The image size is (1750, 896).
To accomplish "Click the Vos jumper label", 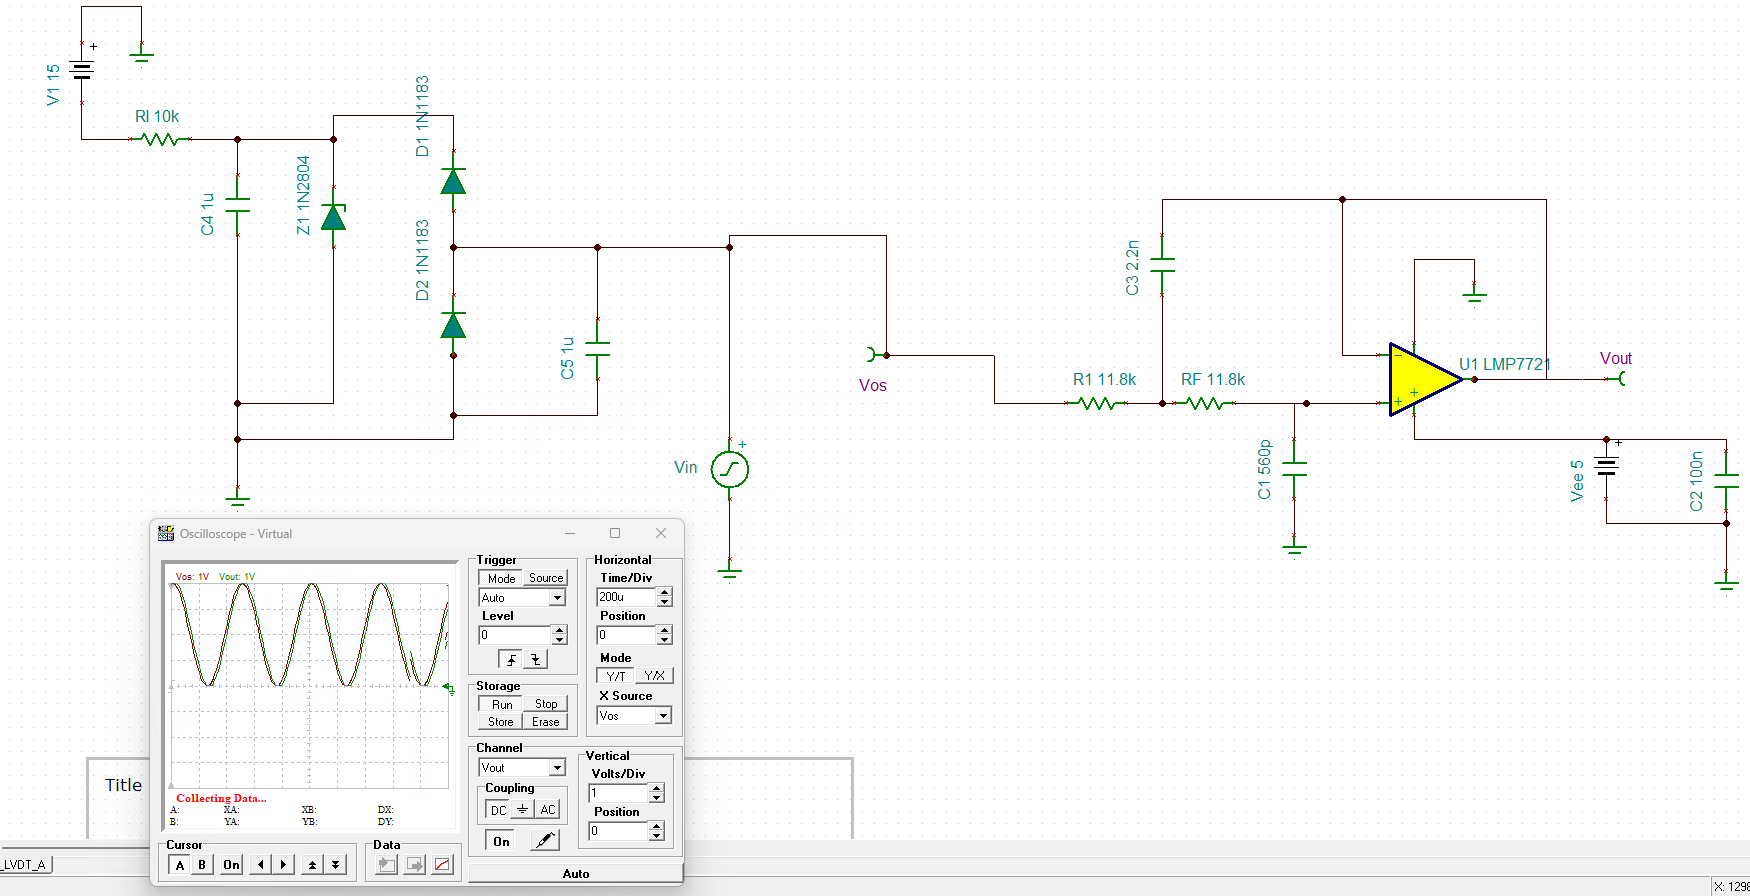I will 873,385.
